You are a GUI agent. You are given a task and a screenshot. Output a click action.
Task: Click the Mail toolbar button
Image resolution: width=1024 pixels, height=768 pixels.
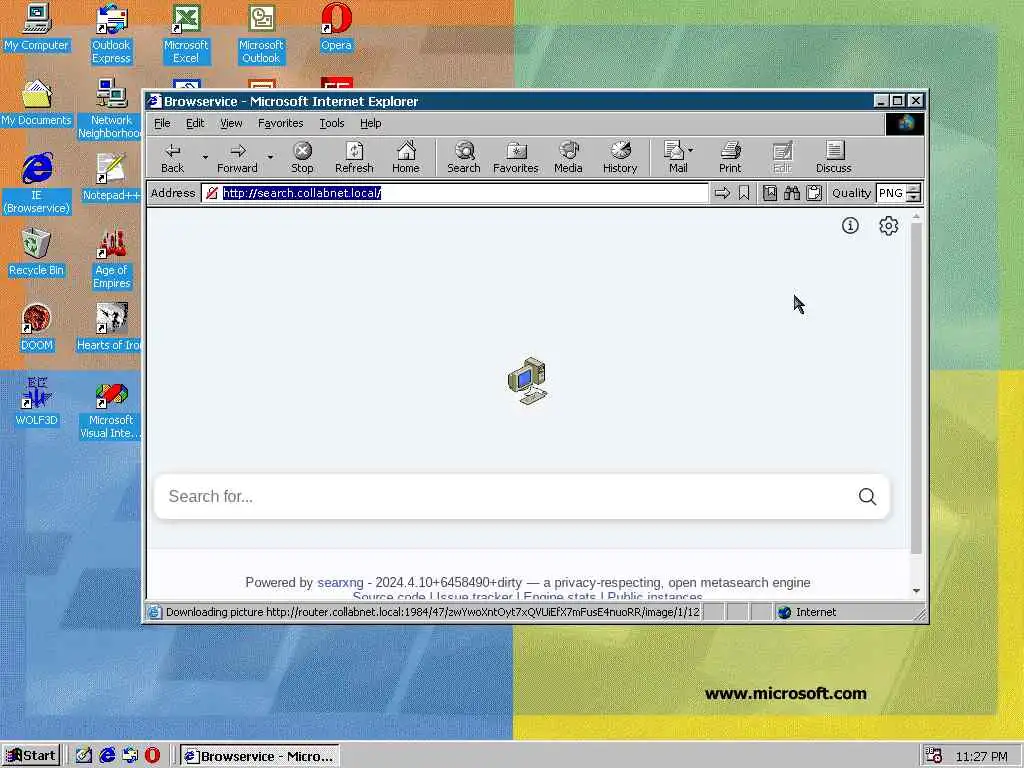coord(675,157)
